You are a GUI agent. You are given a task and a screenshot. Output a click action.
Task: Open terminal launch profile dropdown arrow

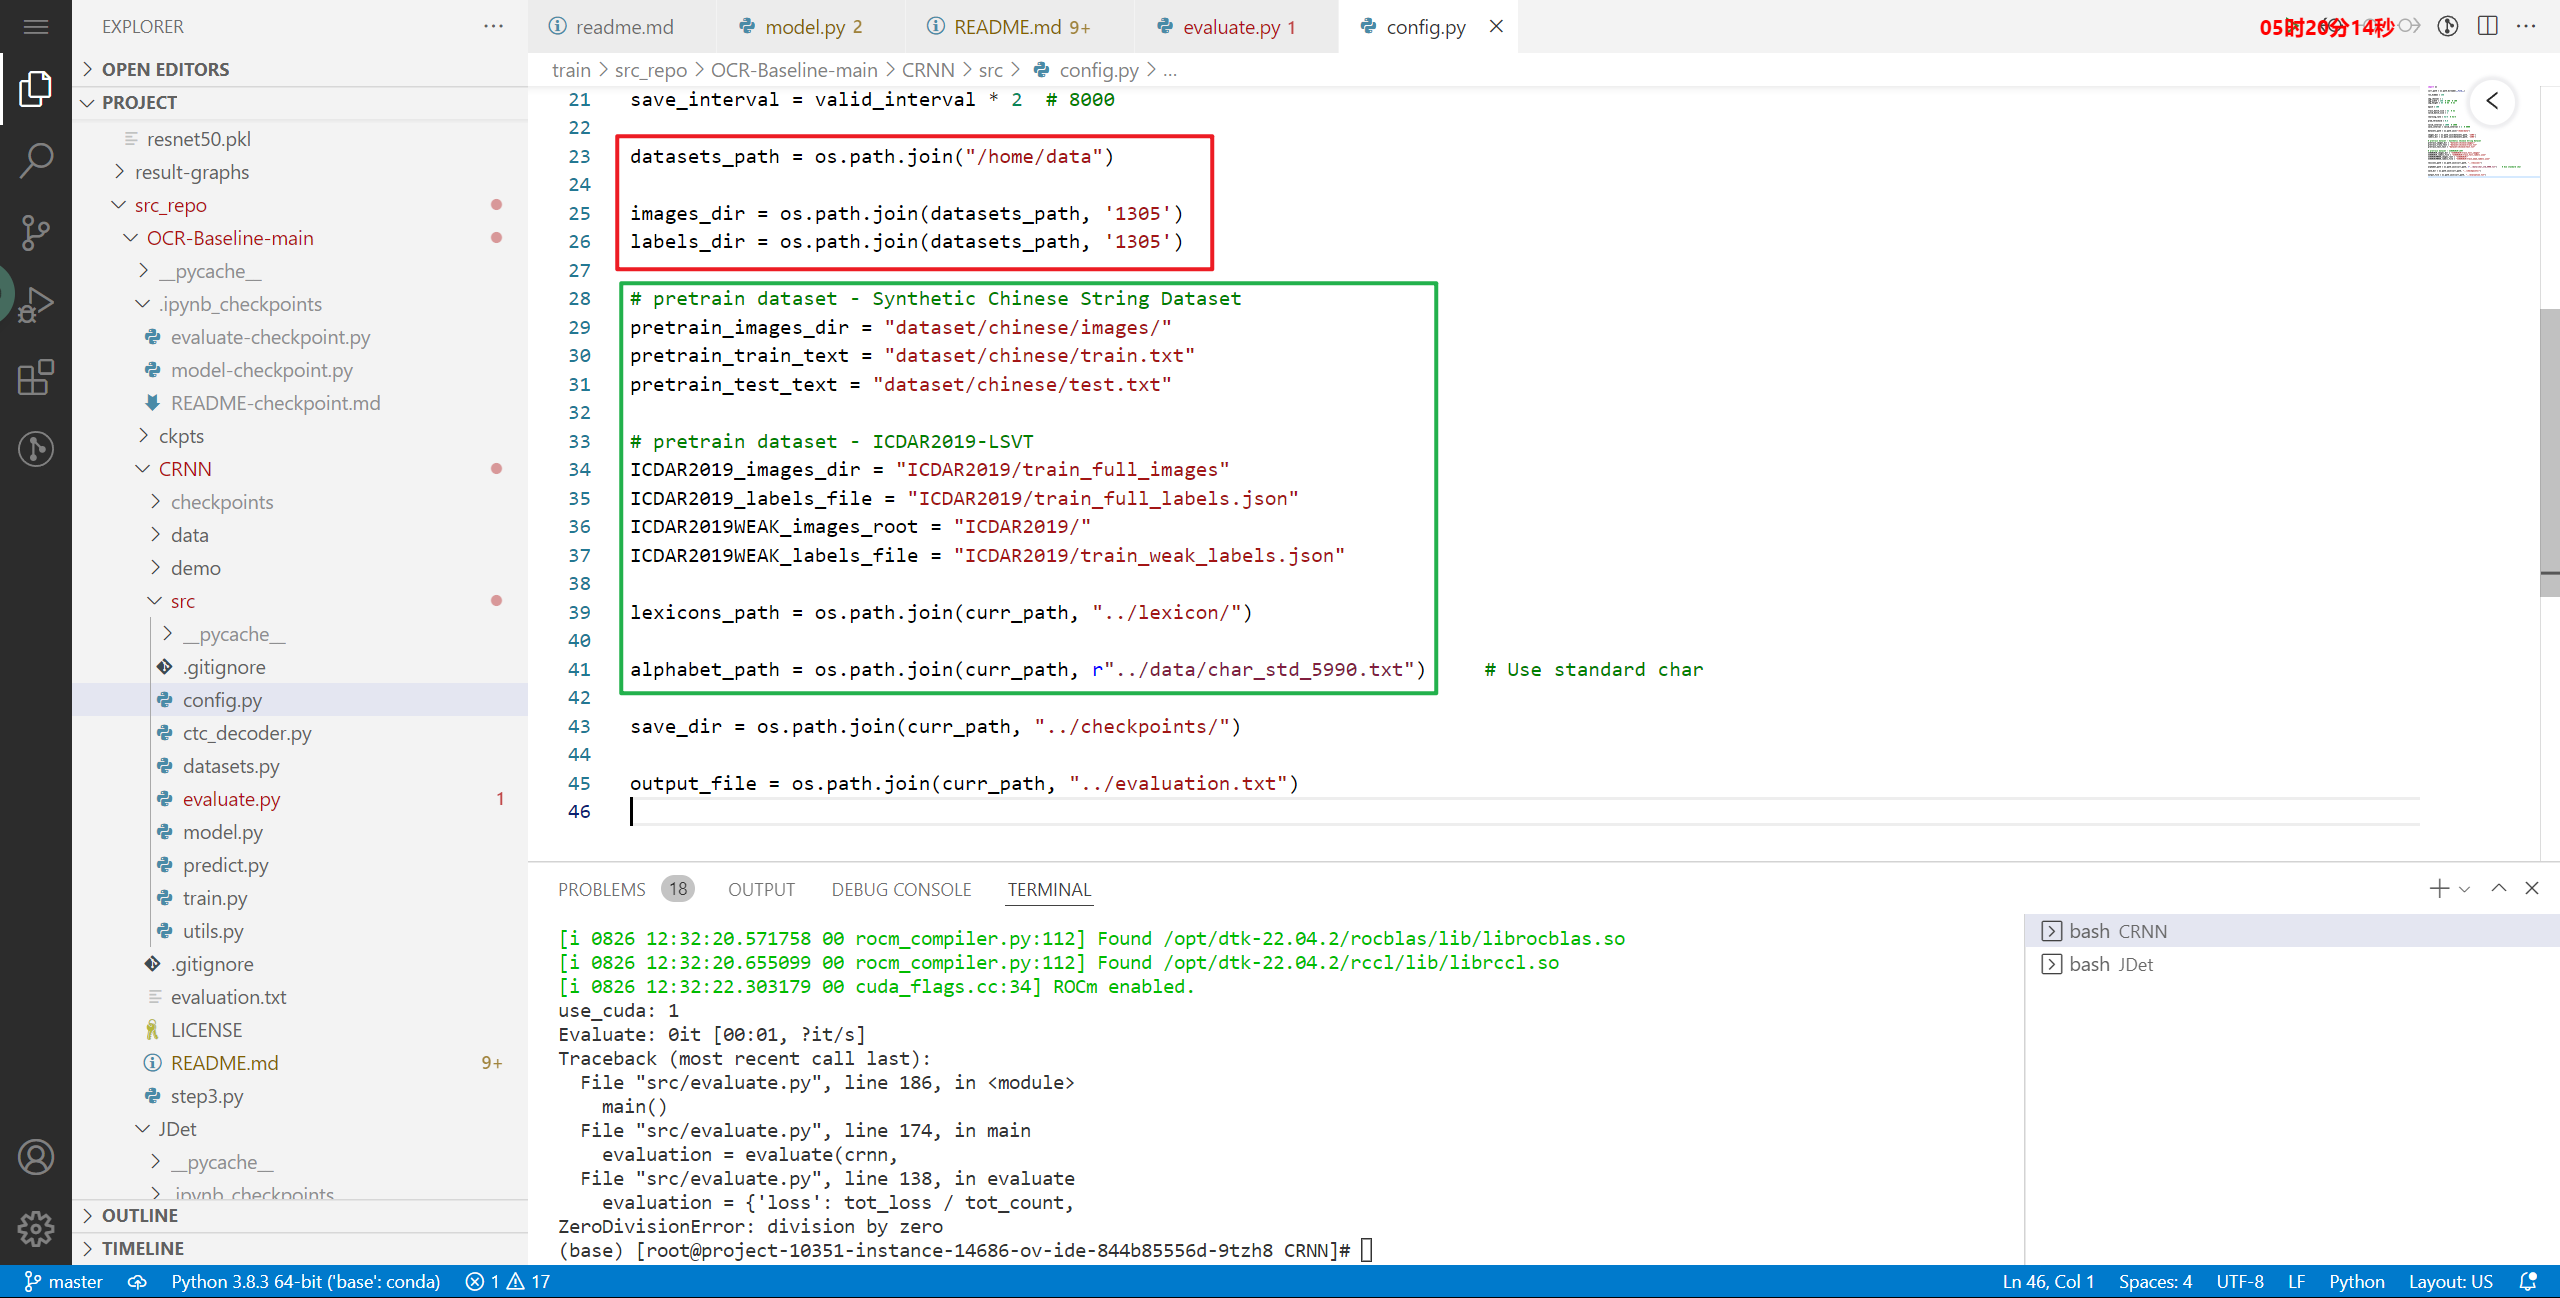click(2464, 889)
